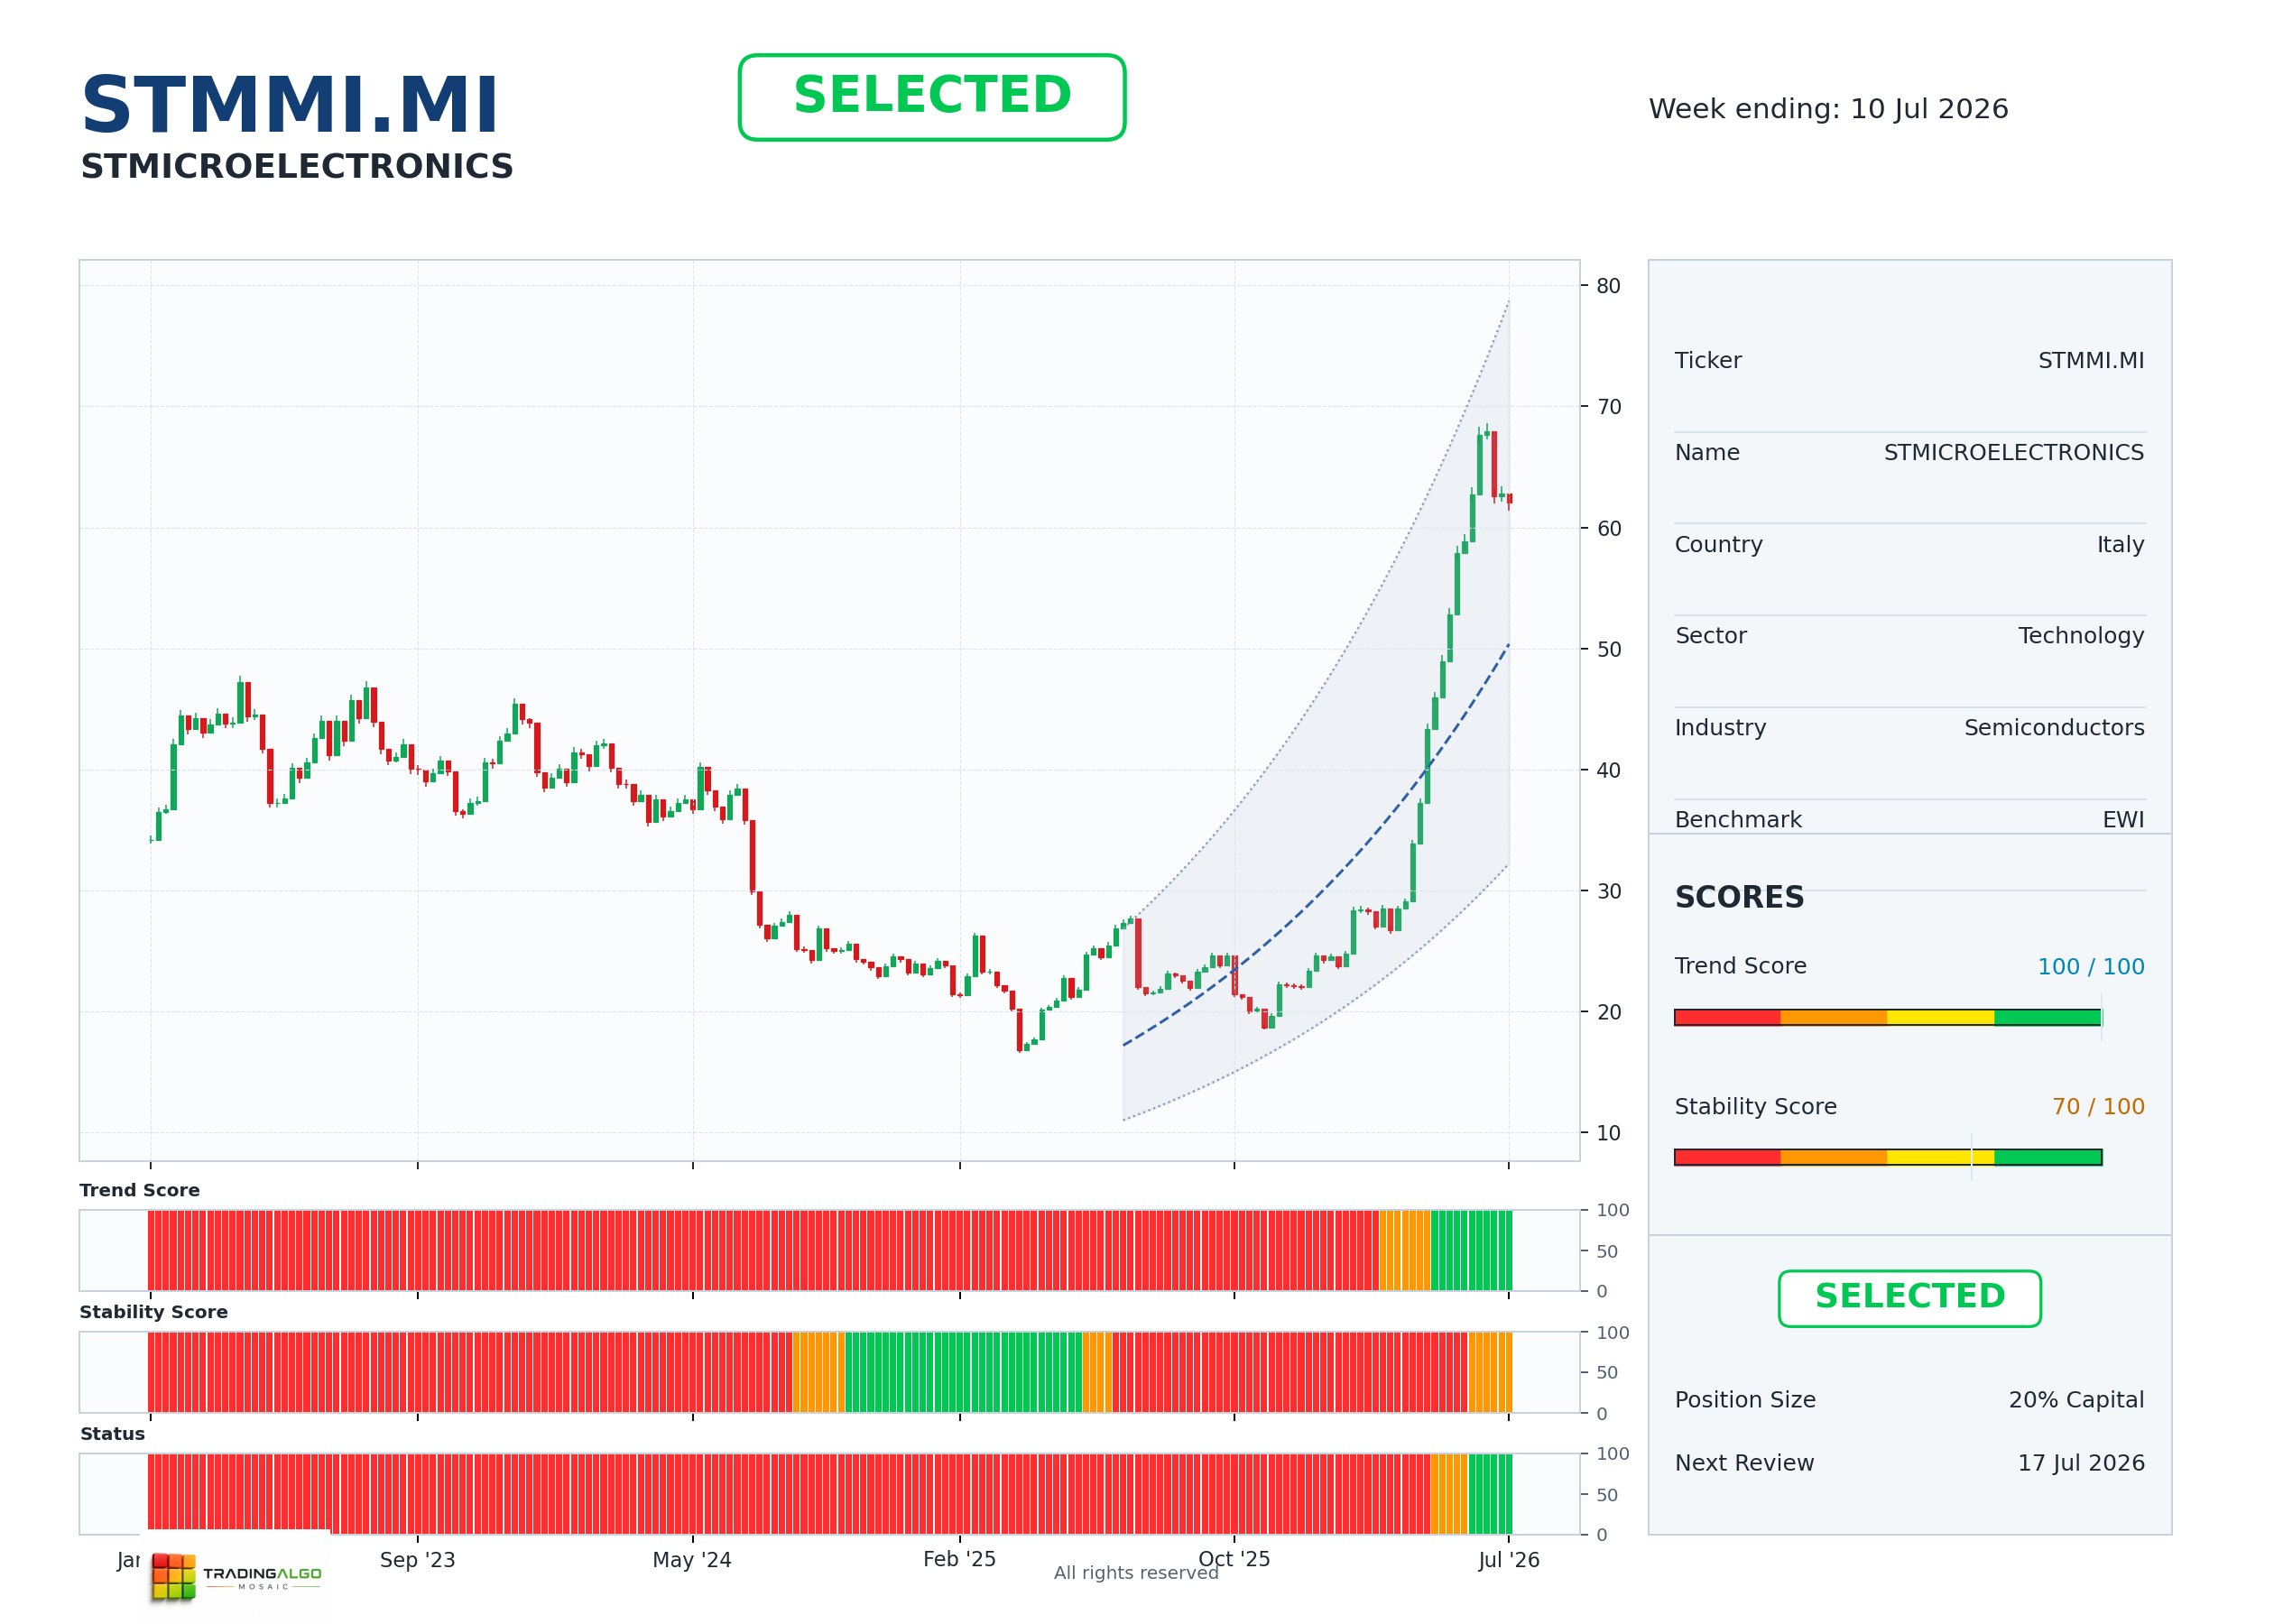Click the Jul '26 time axis label
The image size is (2274, 1624).
[1508, 1560]
